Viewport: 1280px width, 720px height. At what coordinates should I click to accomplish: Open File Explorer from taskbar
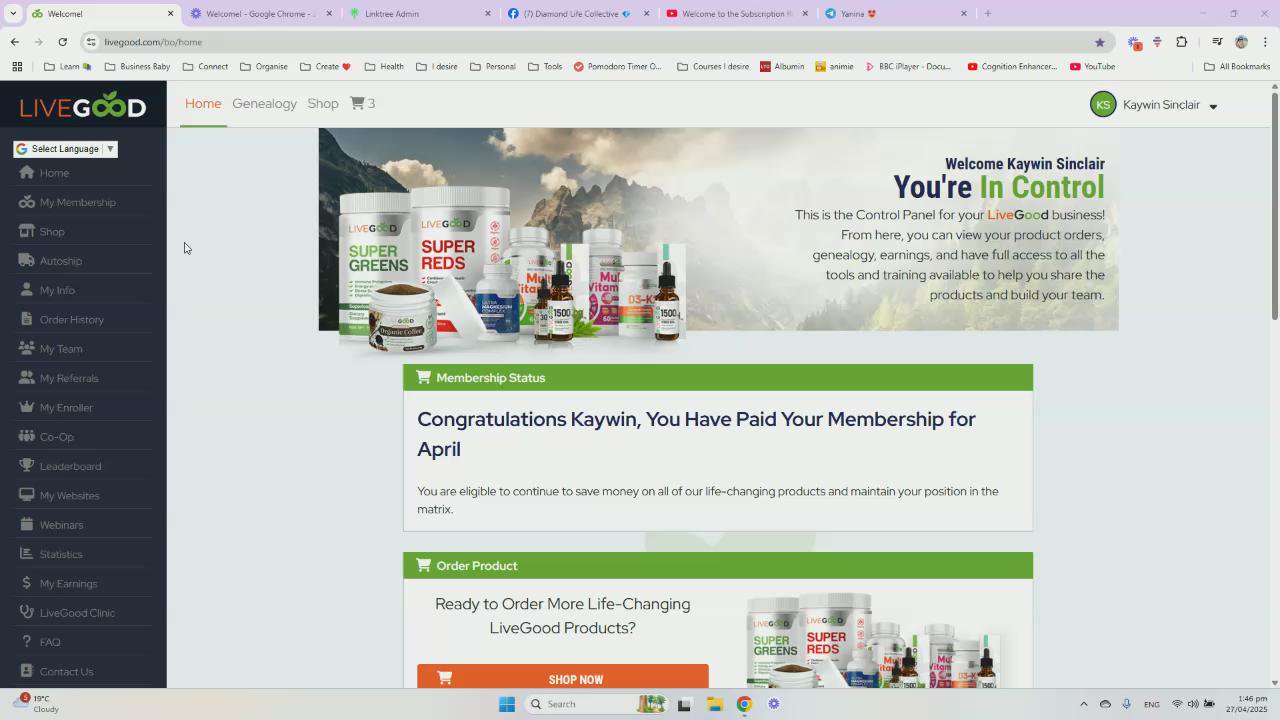tap(714, 704)
